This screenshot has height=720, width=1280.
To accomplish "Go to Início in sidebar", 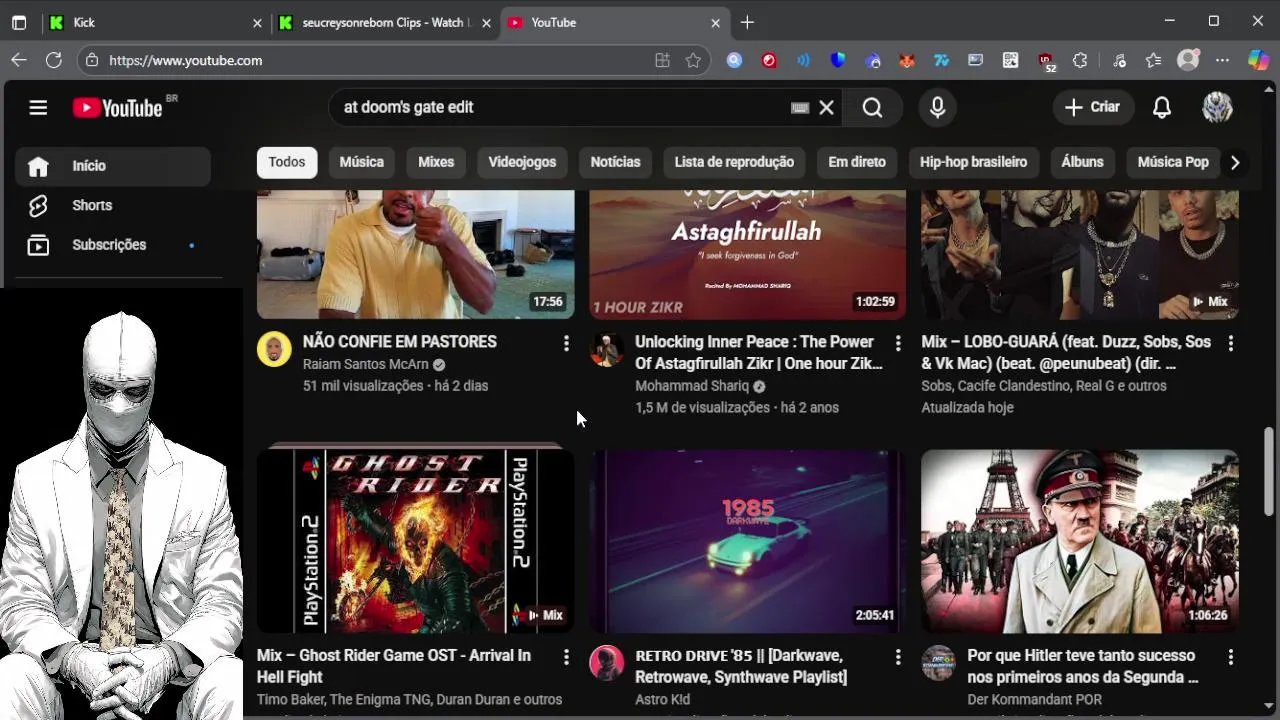I will (113, 166).
